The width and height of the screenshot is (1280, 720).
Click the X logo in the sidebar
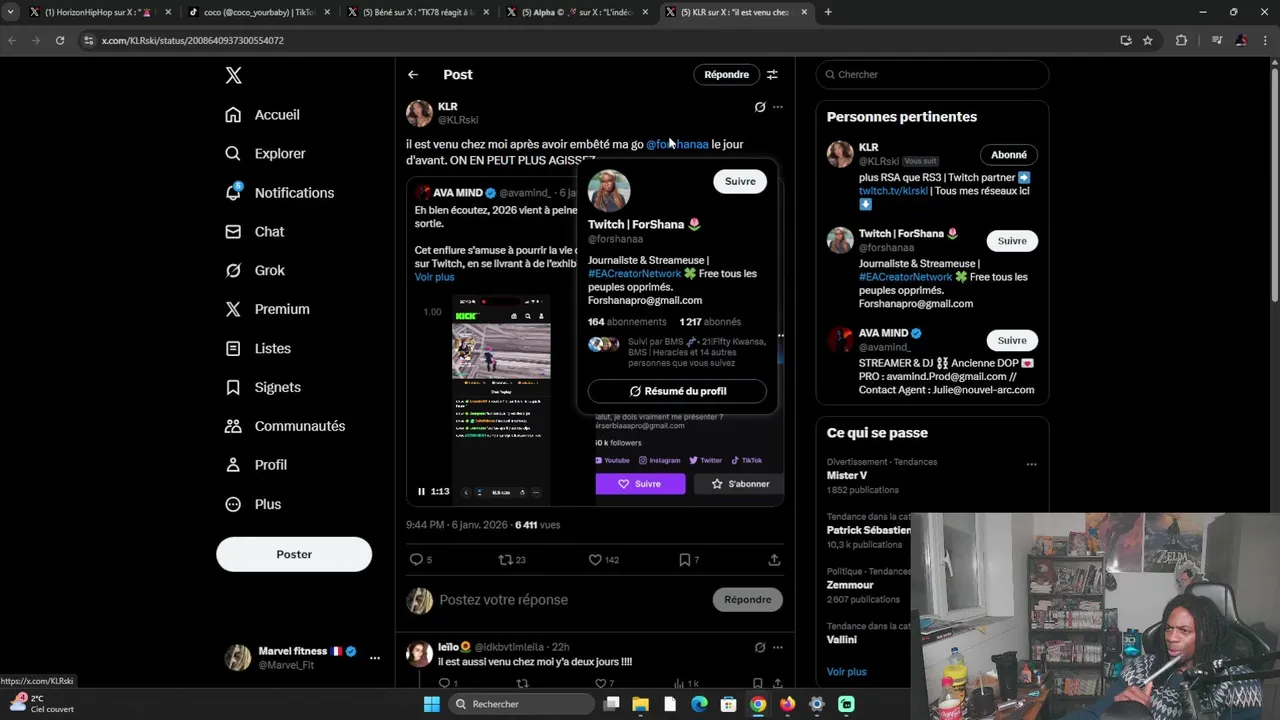coord(233,75)
